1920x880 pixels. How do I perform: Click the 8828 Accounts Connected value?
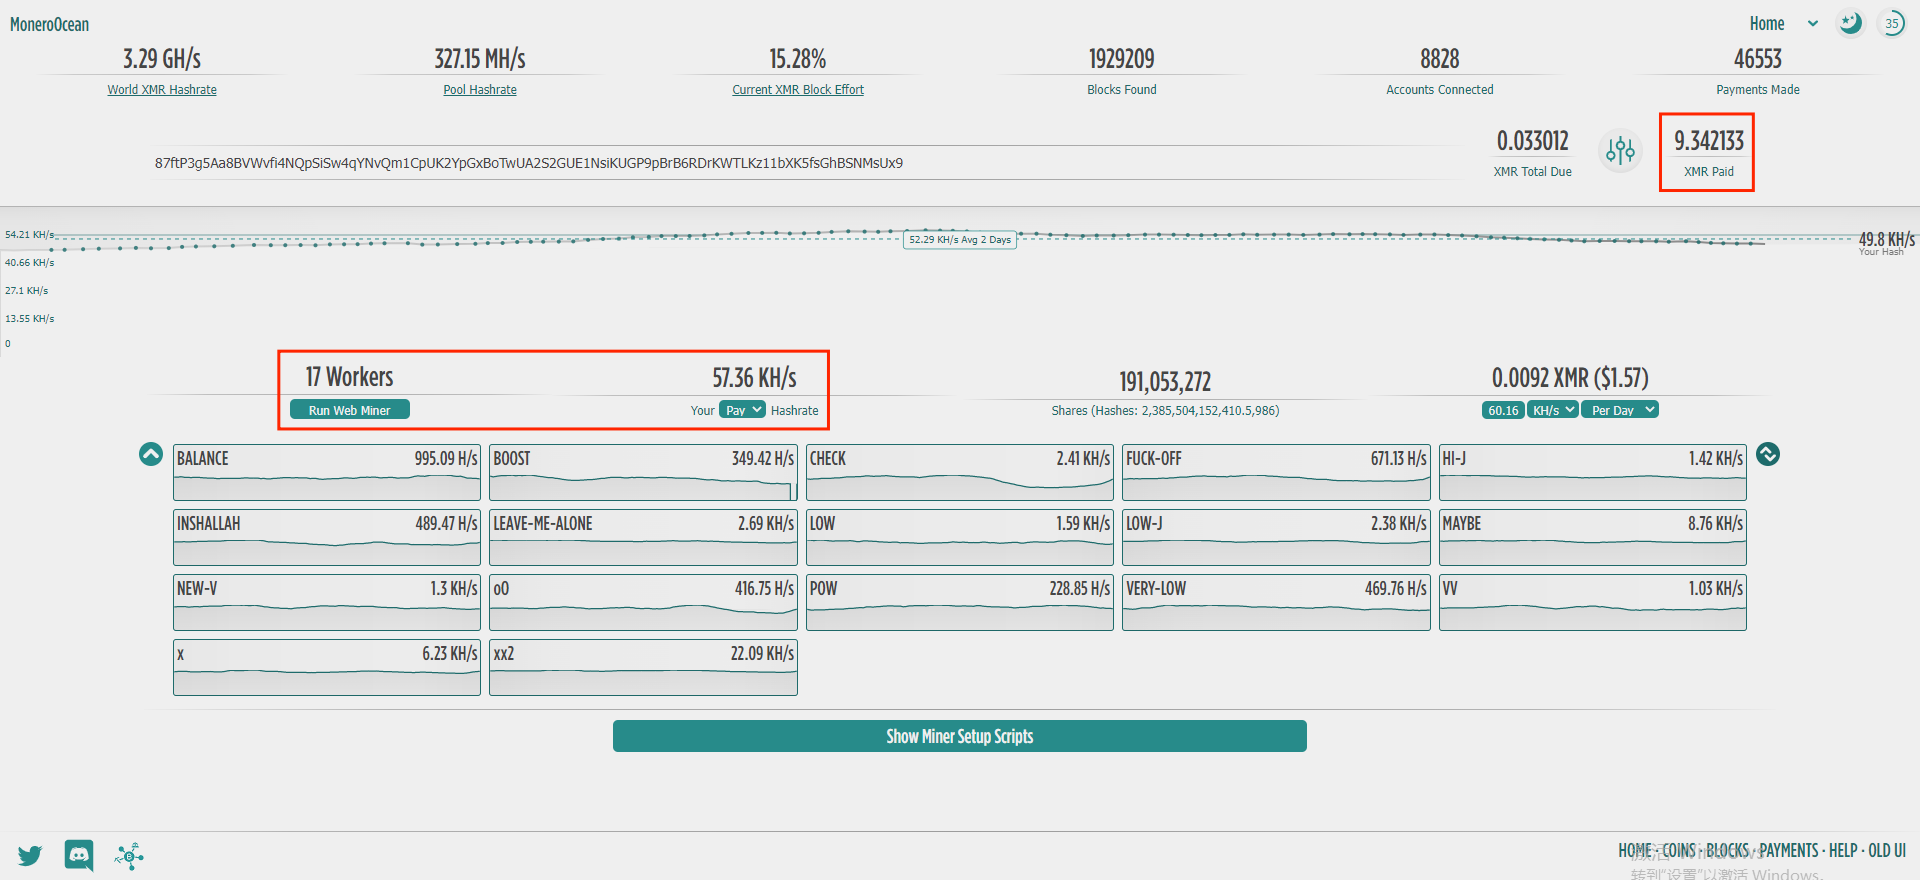1440,59
